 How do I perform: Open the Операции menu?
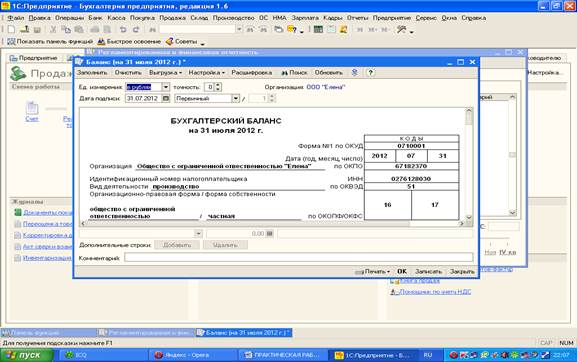pos(70,18)
